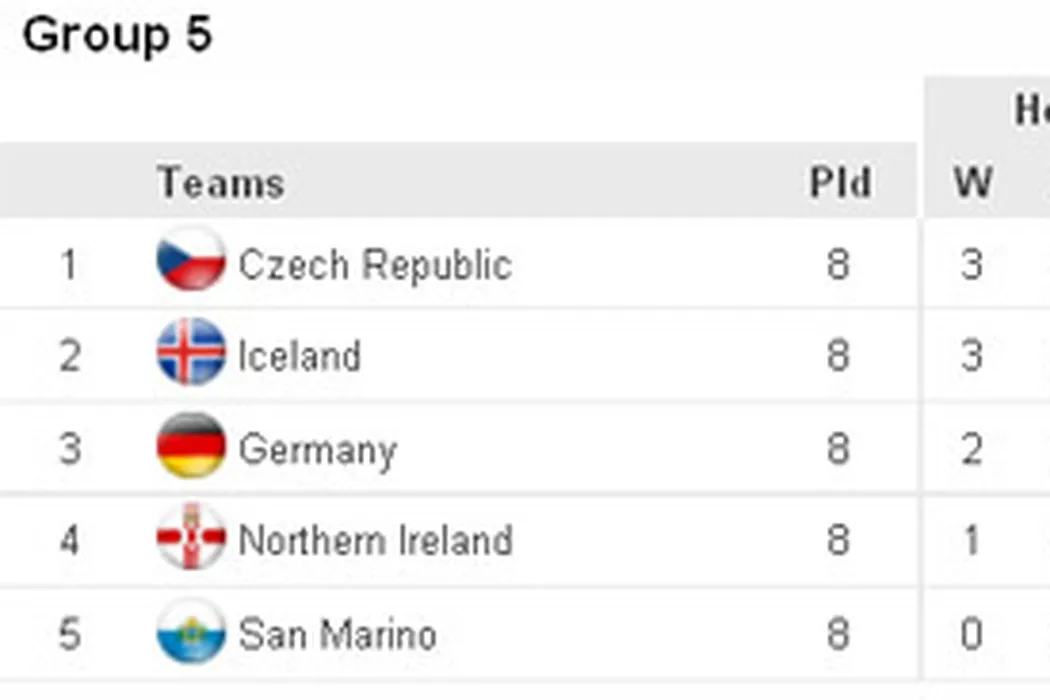This screenshot has height=700, width=1050.
Task: Click the Group 5 heading
Action: (x=117, y=36)
